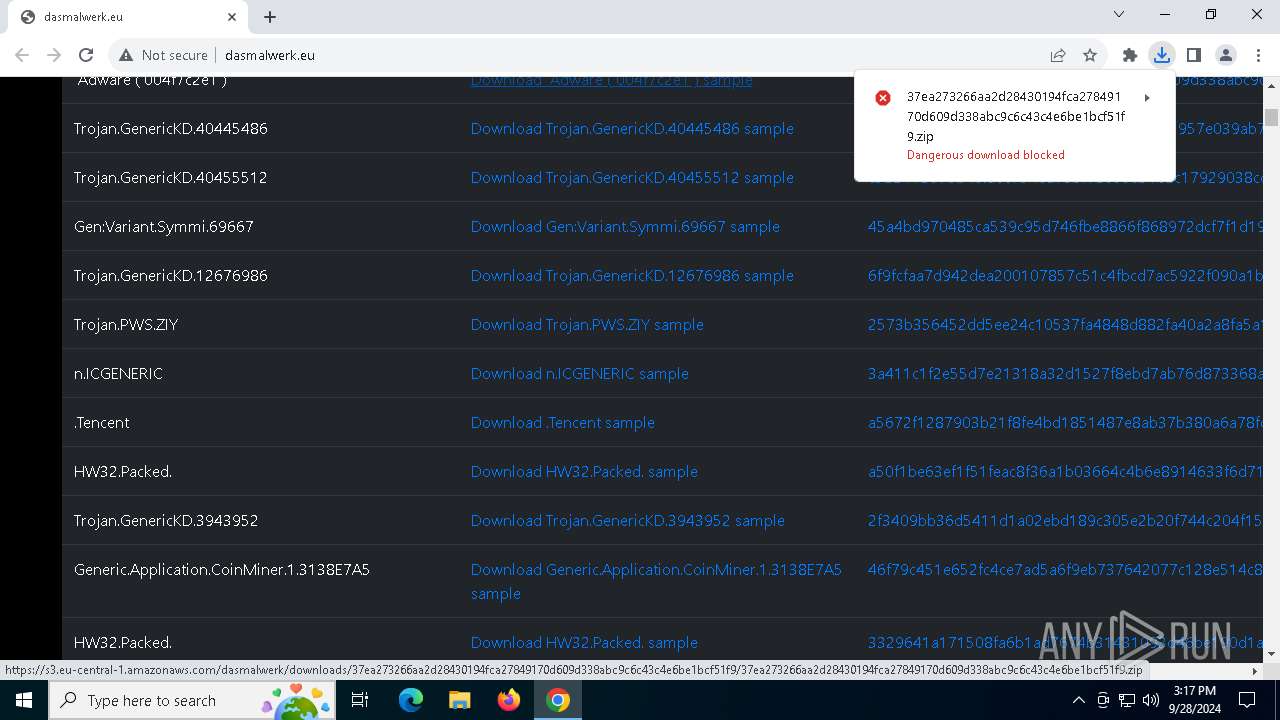Close the dasmalwerk.eu tab
1280x720 pixels.
click(x=232, y=16)
